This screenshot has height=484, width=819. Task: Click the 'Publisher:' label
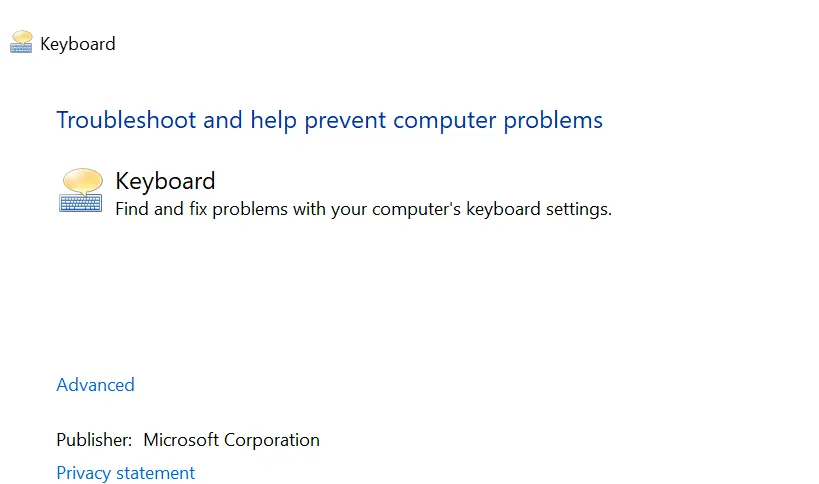[x=94, y=440]
